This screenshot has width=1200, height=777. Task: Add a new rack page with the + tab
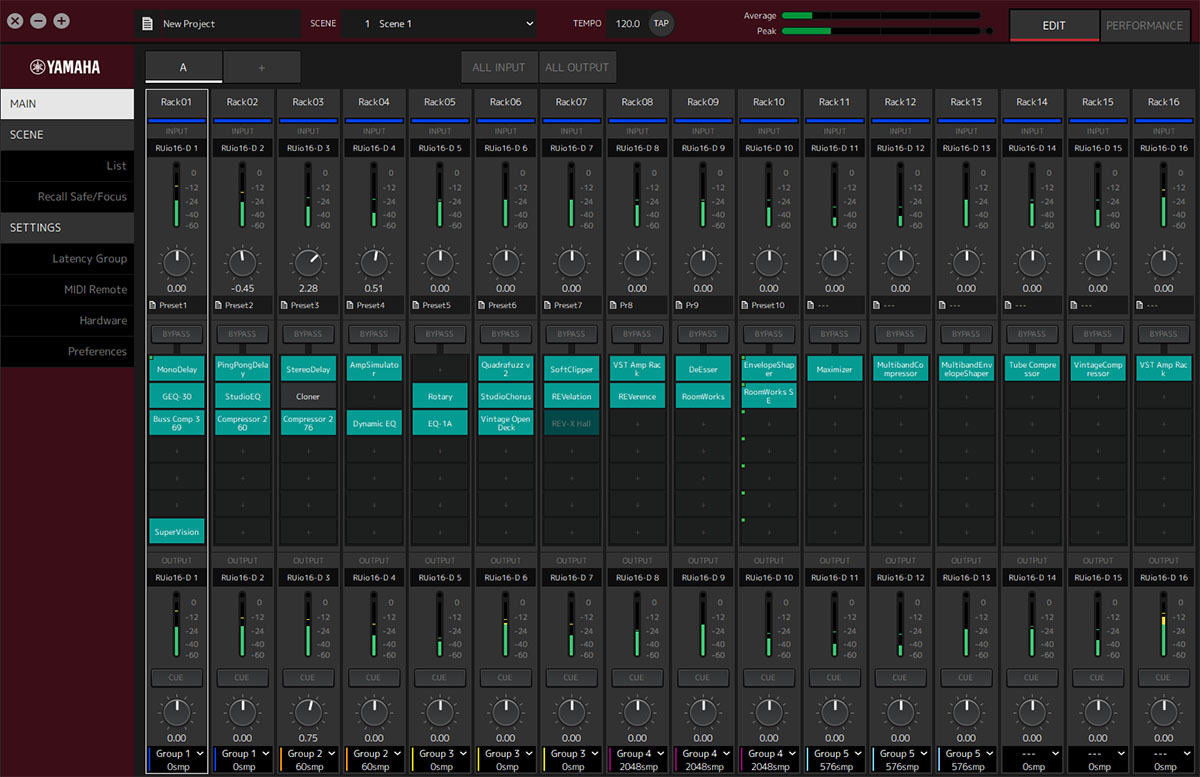[x=262, y=67]
